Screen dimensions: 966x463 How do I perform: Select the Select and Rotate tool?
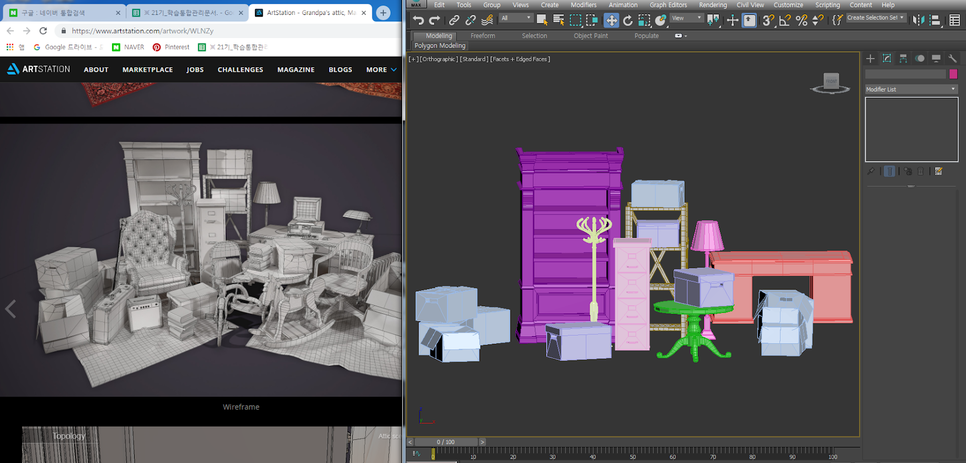tap(628, 20)
